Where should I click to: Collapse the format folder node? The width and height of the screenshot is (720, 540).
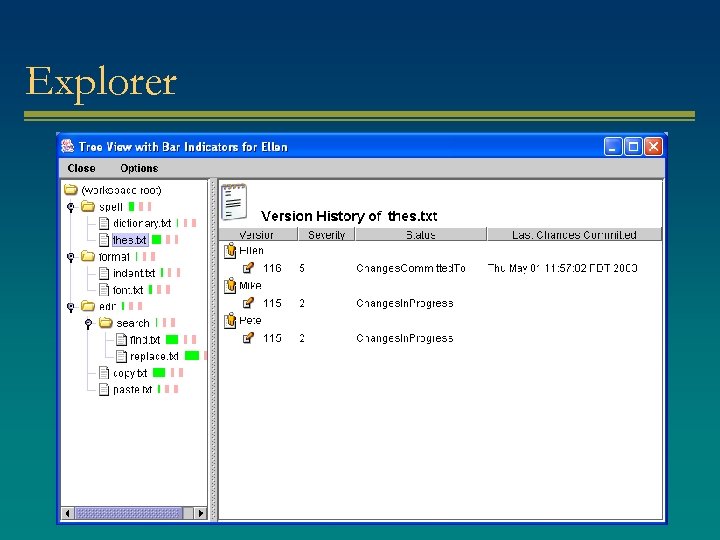pyautogui.click(x=71, y=257)
